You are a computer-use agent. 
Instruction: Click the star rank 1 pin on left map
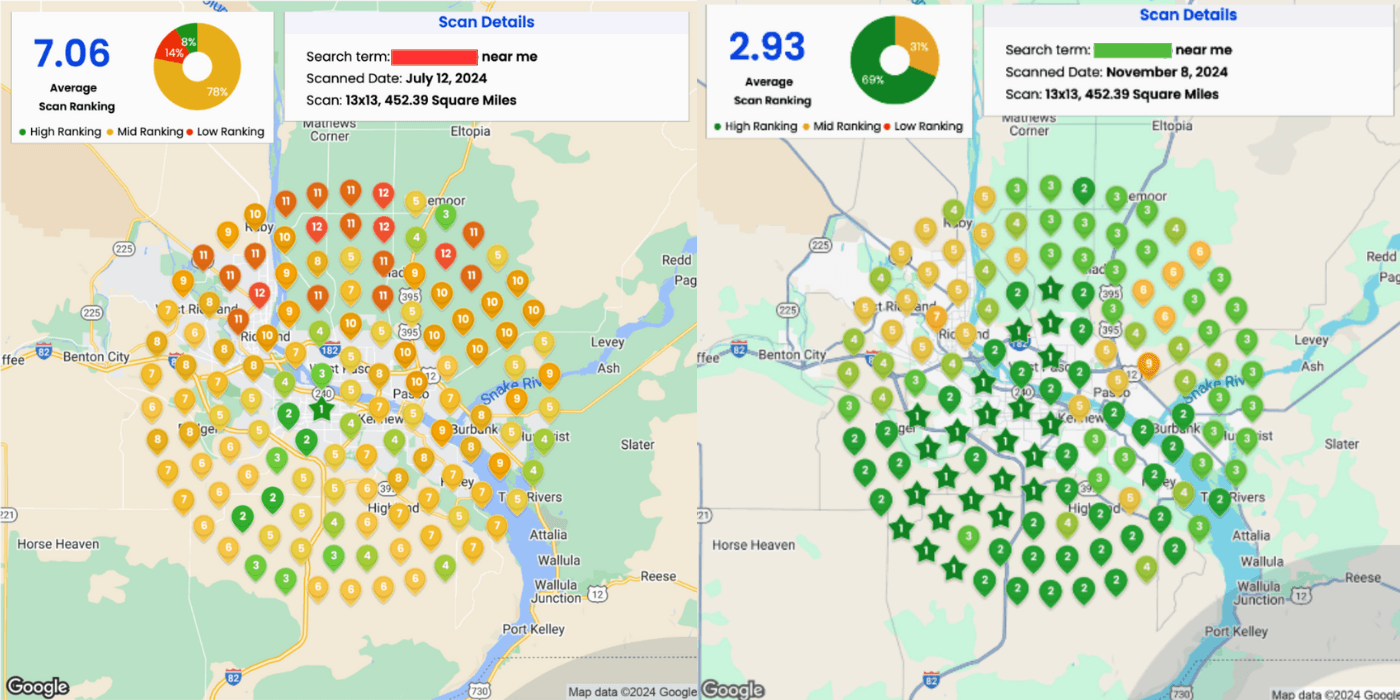tap(321, 408)
